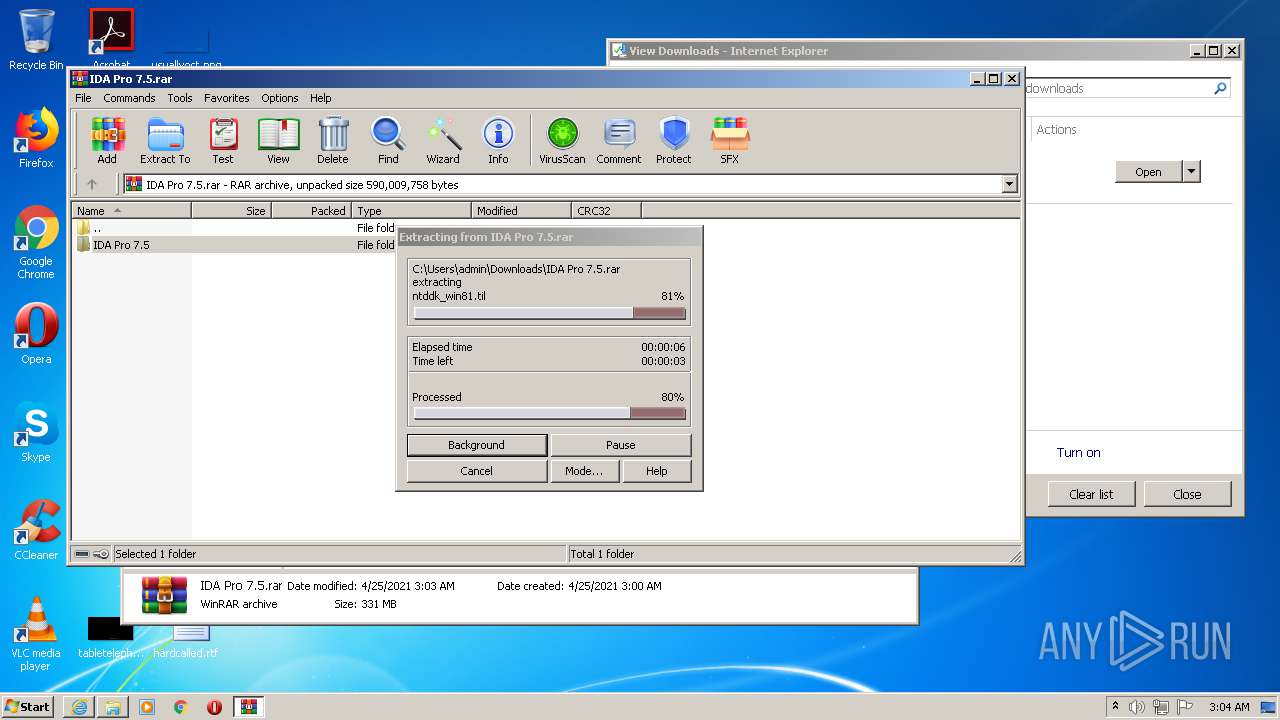Click Clear list in View Downloads window
This screenshot has width=1280, height=720.
point(1091,494)
